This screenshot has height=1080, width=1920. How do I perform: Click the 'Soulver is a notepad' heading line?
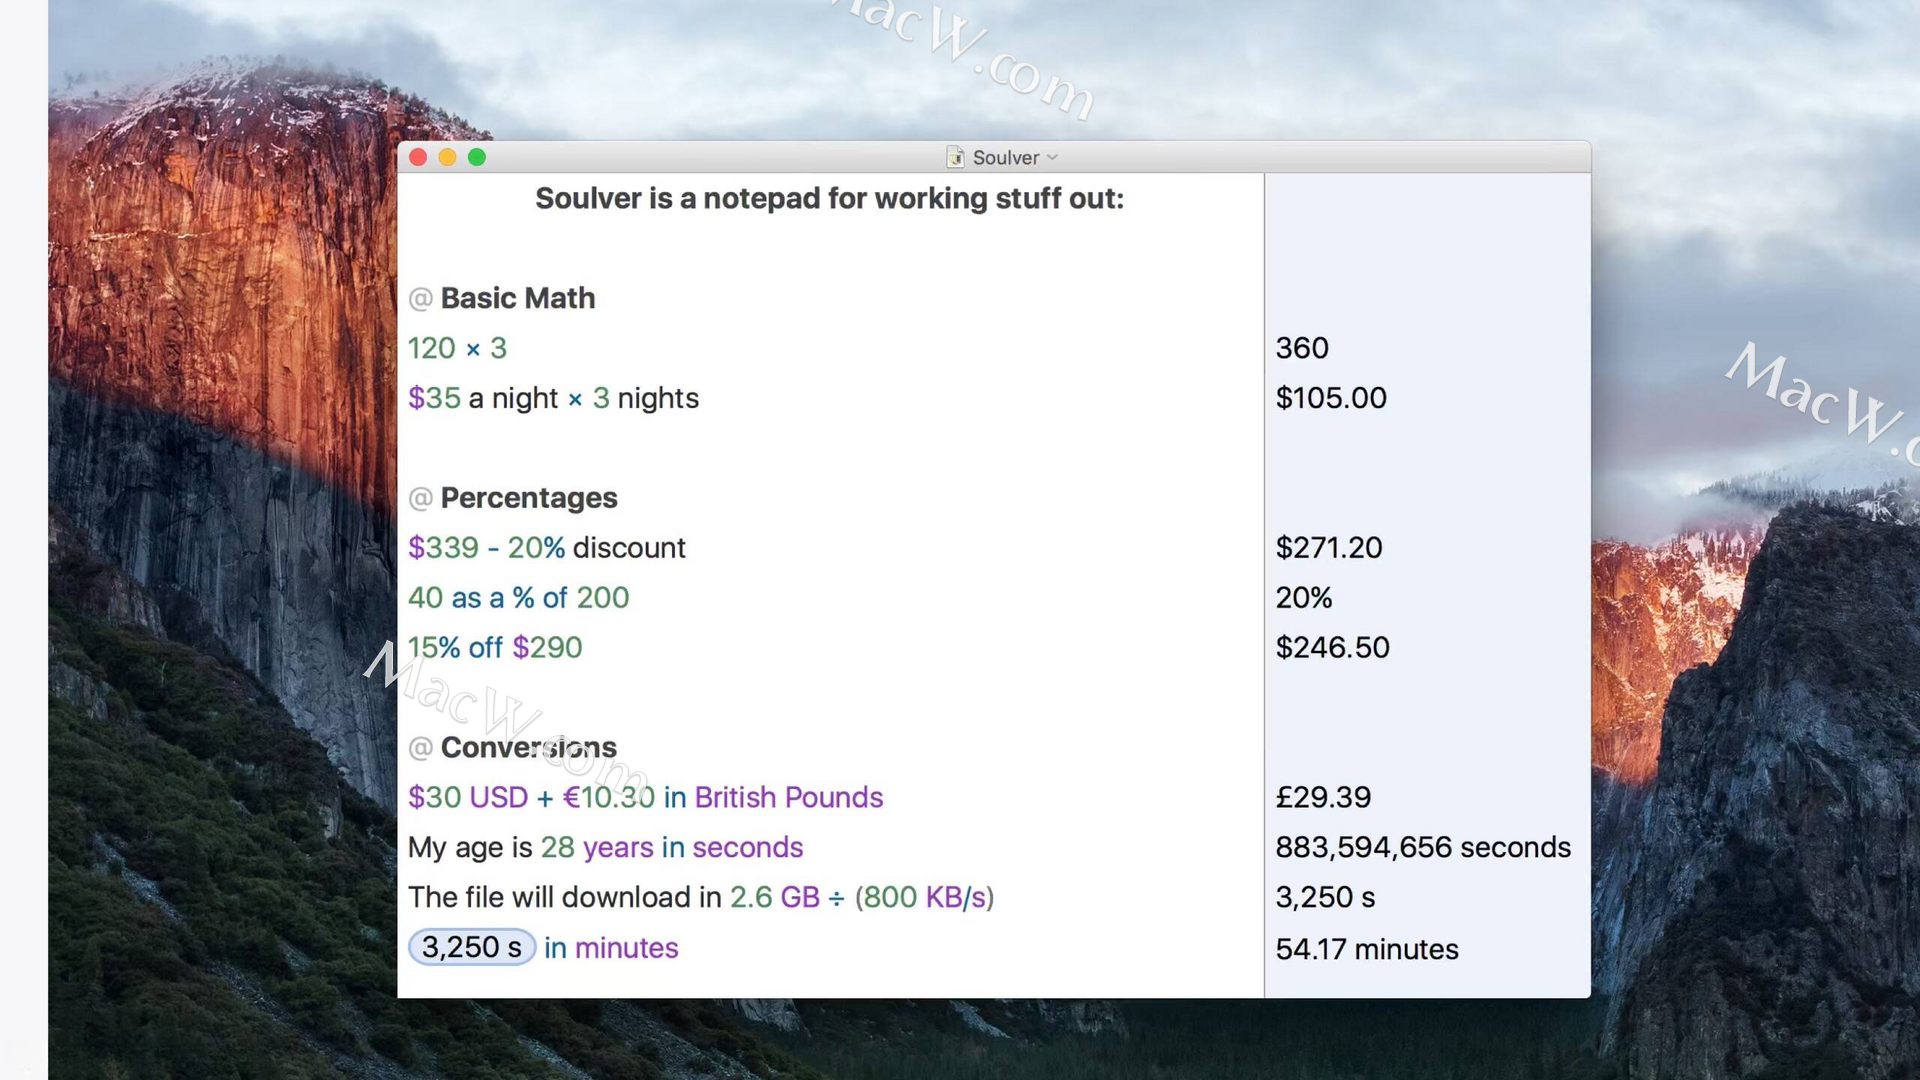click(829, 199)
